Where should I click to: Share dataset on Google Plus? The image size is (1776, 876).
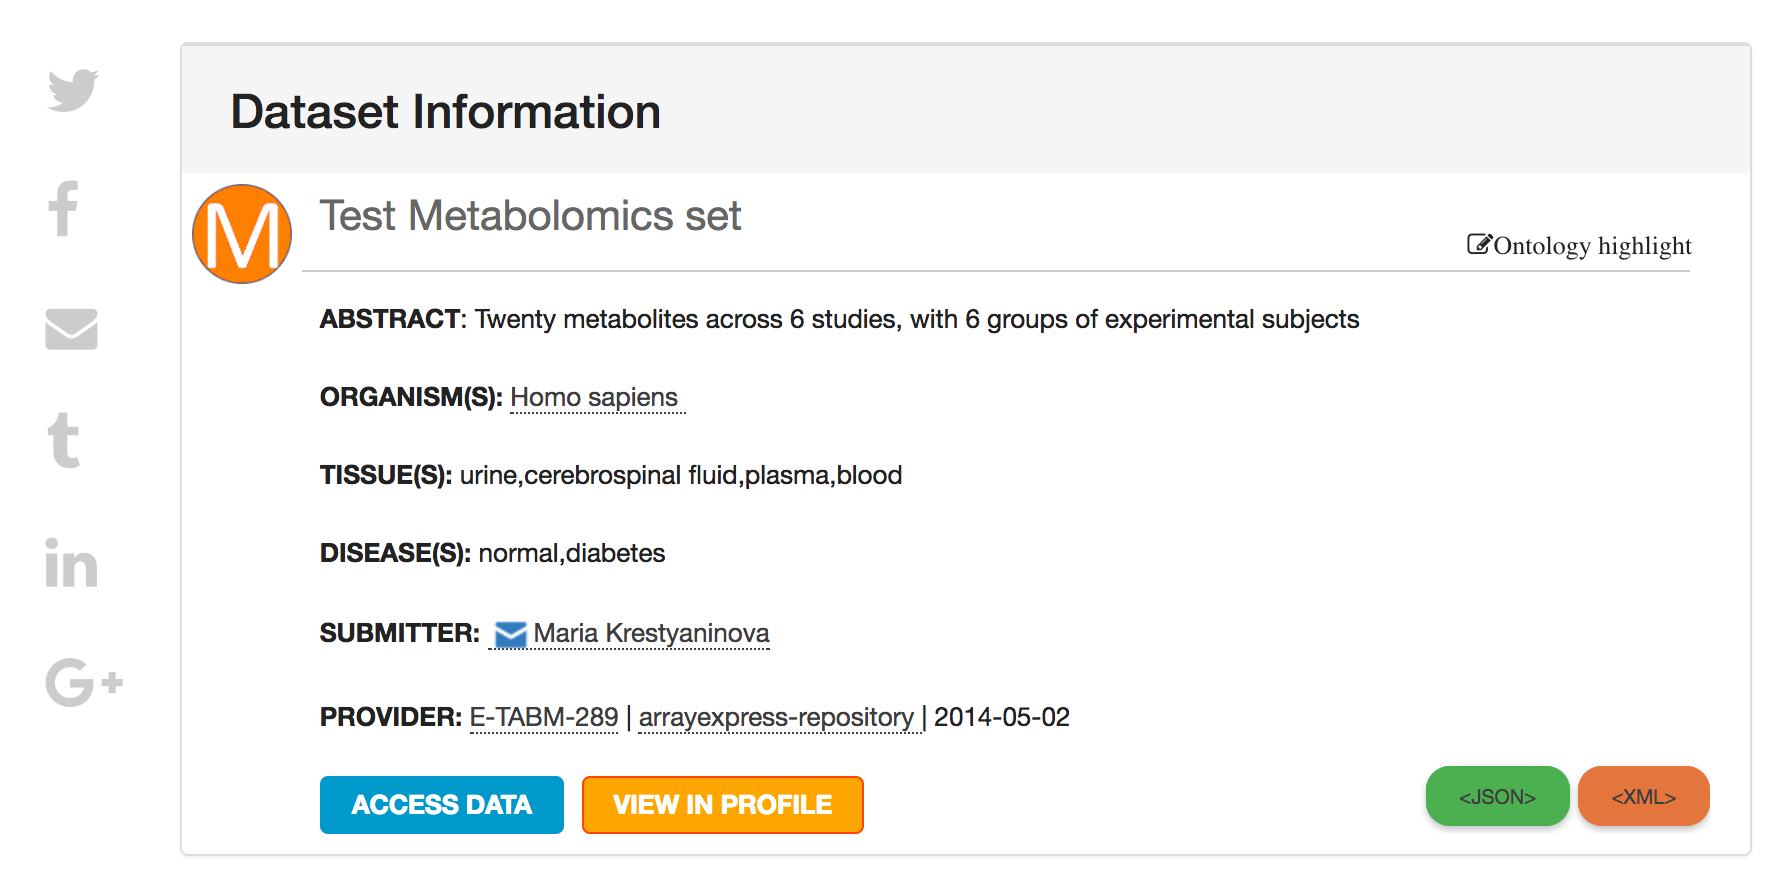(84, 683)
